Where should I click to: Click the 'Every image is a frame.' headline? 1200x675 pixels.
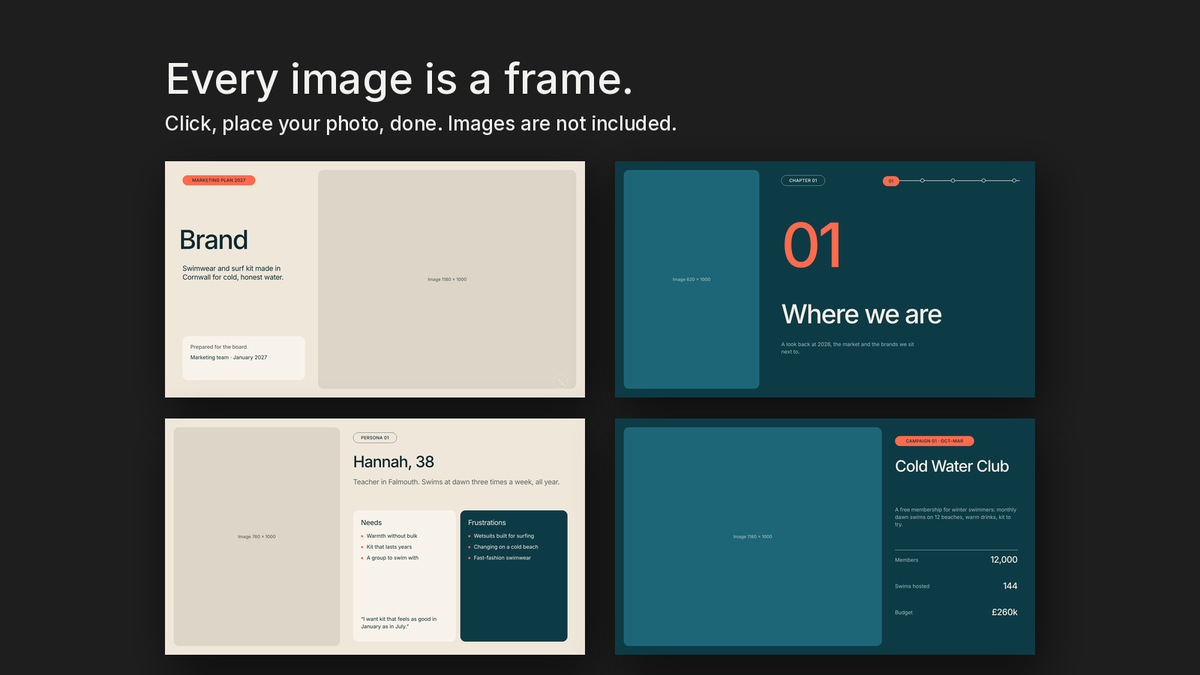pyautogui.click(x=399, y=79)
